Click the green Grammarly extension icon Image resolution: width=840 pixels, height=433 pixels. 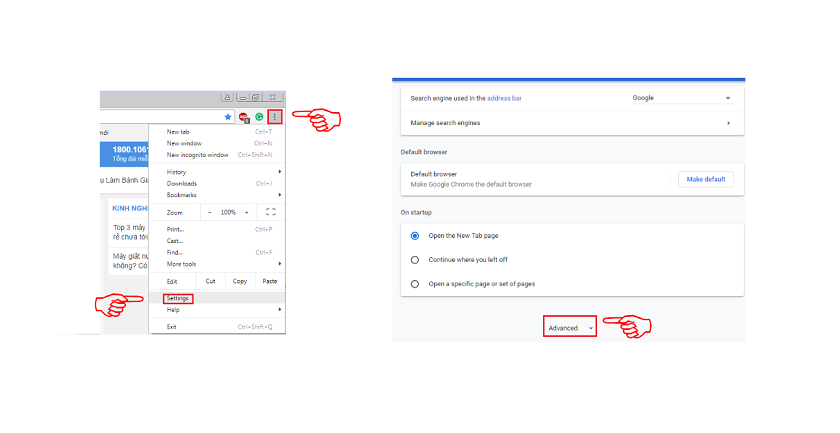pyautogui.click(x=259, y=117)
